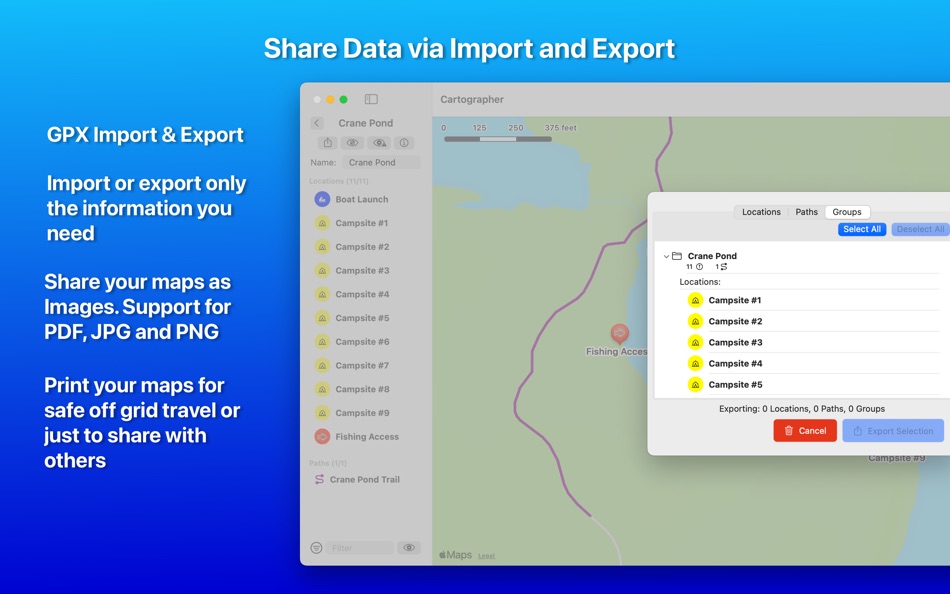Image resolution: width=950 pixels, height=594 pixels.
Task: Click the Campsite #1 tent icon in the dialog
Action: click(x=694, y=300)
